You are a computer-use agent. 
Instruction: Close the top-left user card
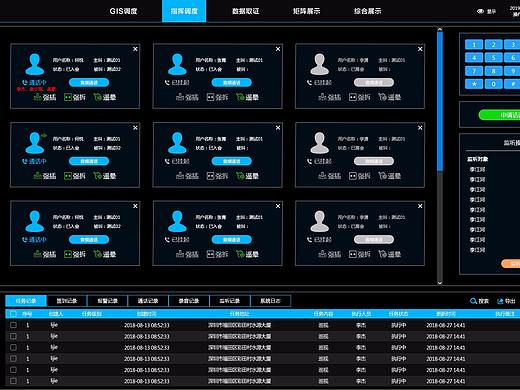click(x=135, y=49)
